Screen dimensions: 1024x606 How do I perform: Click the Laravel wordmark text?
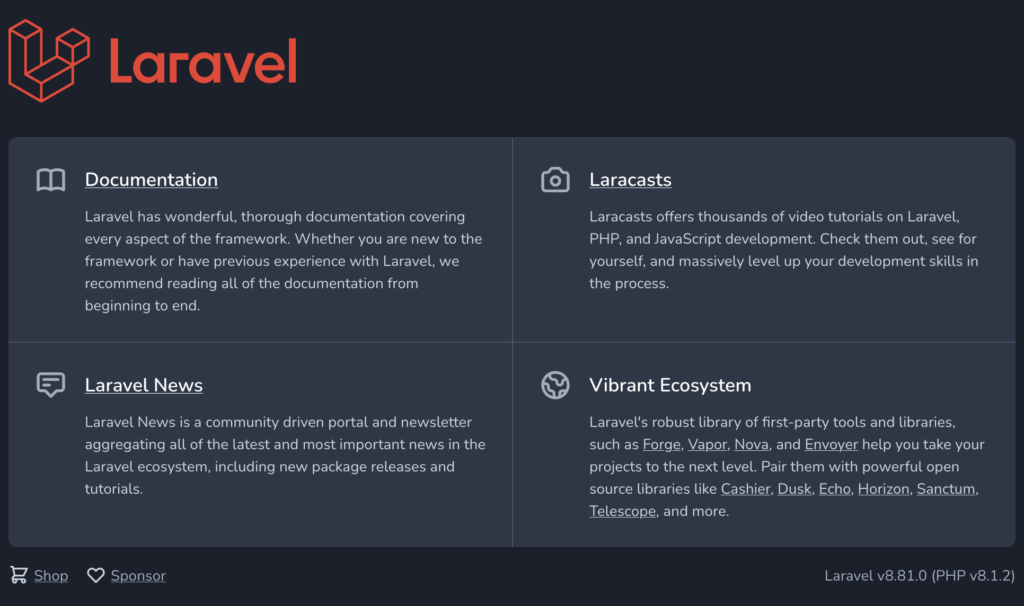(x=203, y=61)
